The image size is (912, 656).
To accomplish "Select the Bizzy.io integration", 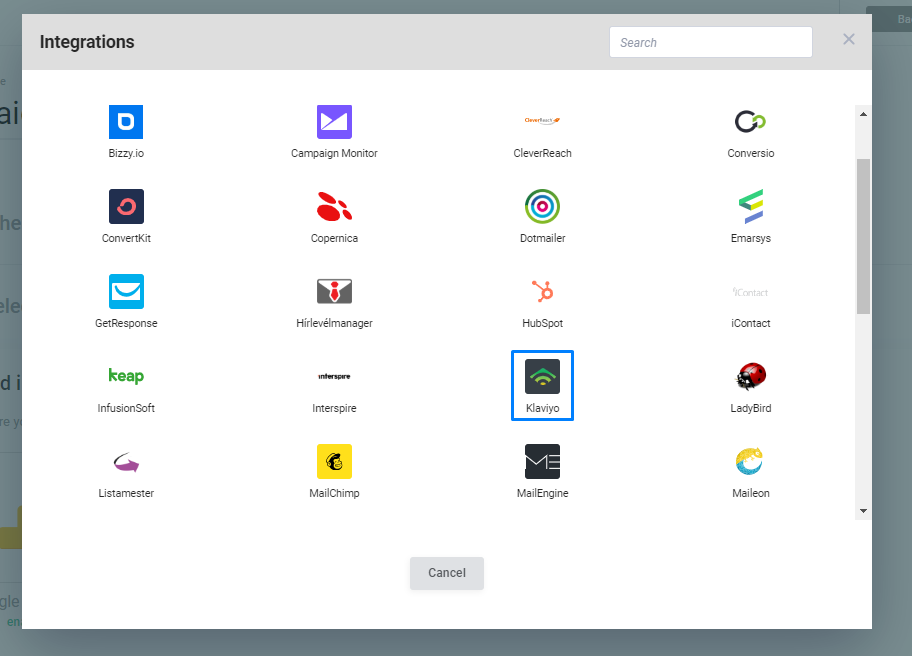I will point(126,121).
